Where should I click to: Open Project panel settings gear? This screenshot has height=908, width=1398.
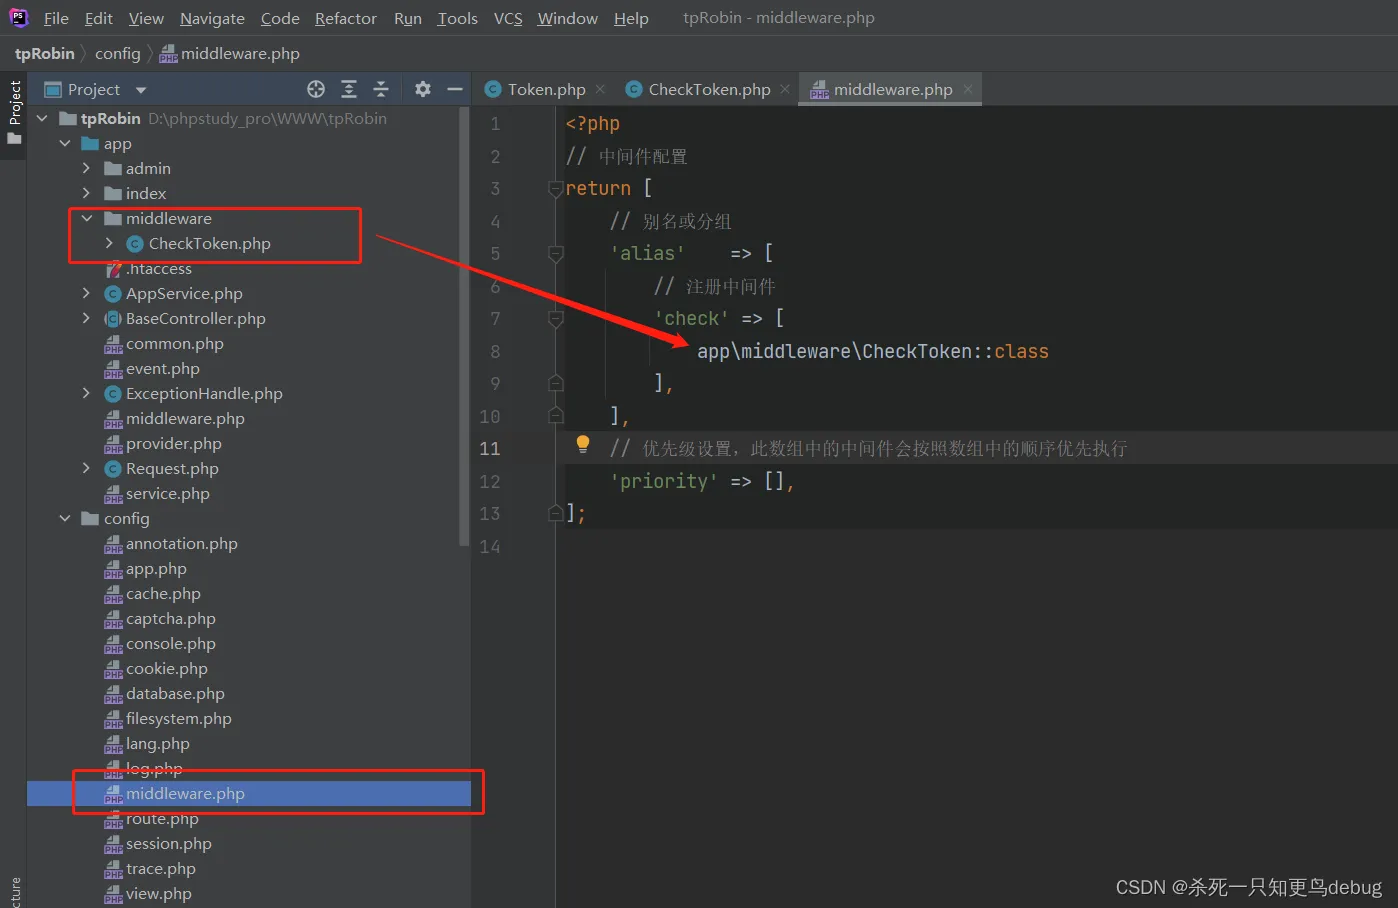tap(423, 89)
